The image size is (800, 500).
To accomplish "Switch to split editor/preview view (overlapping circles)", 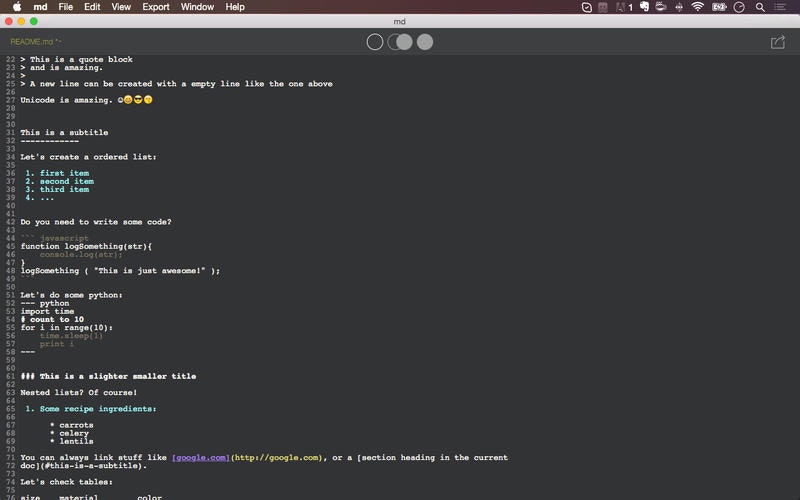I will click(x=399, y=42).
